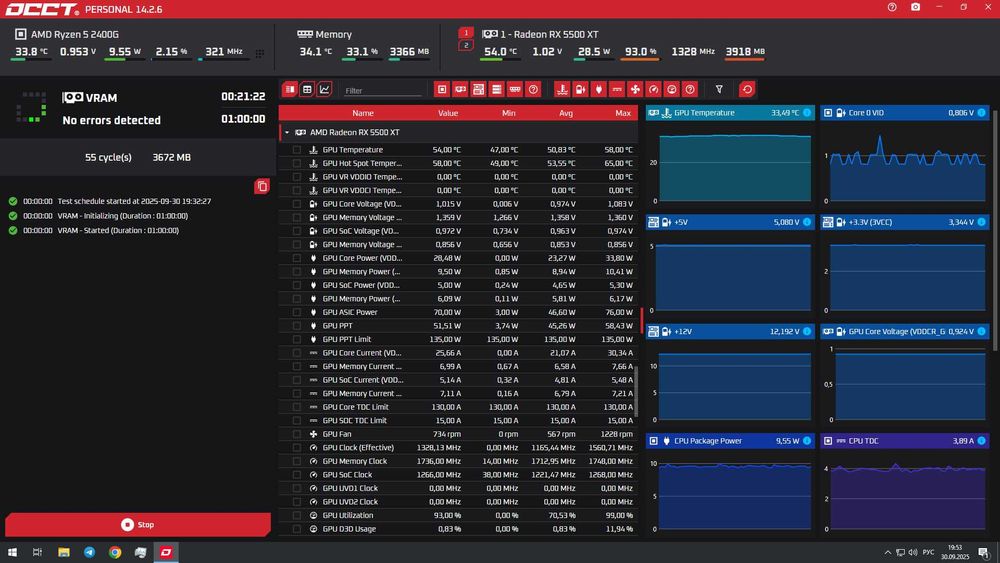1000x563 pixels.
Task: Open the help icon in title bar
Action: 892,7
